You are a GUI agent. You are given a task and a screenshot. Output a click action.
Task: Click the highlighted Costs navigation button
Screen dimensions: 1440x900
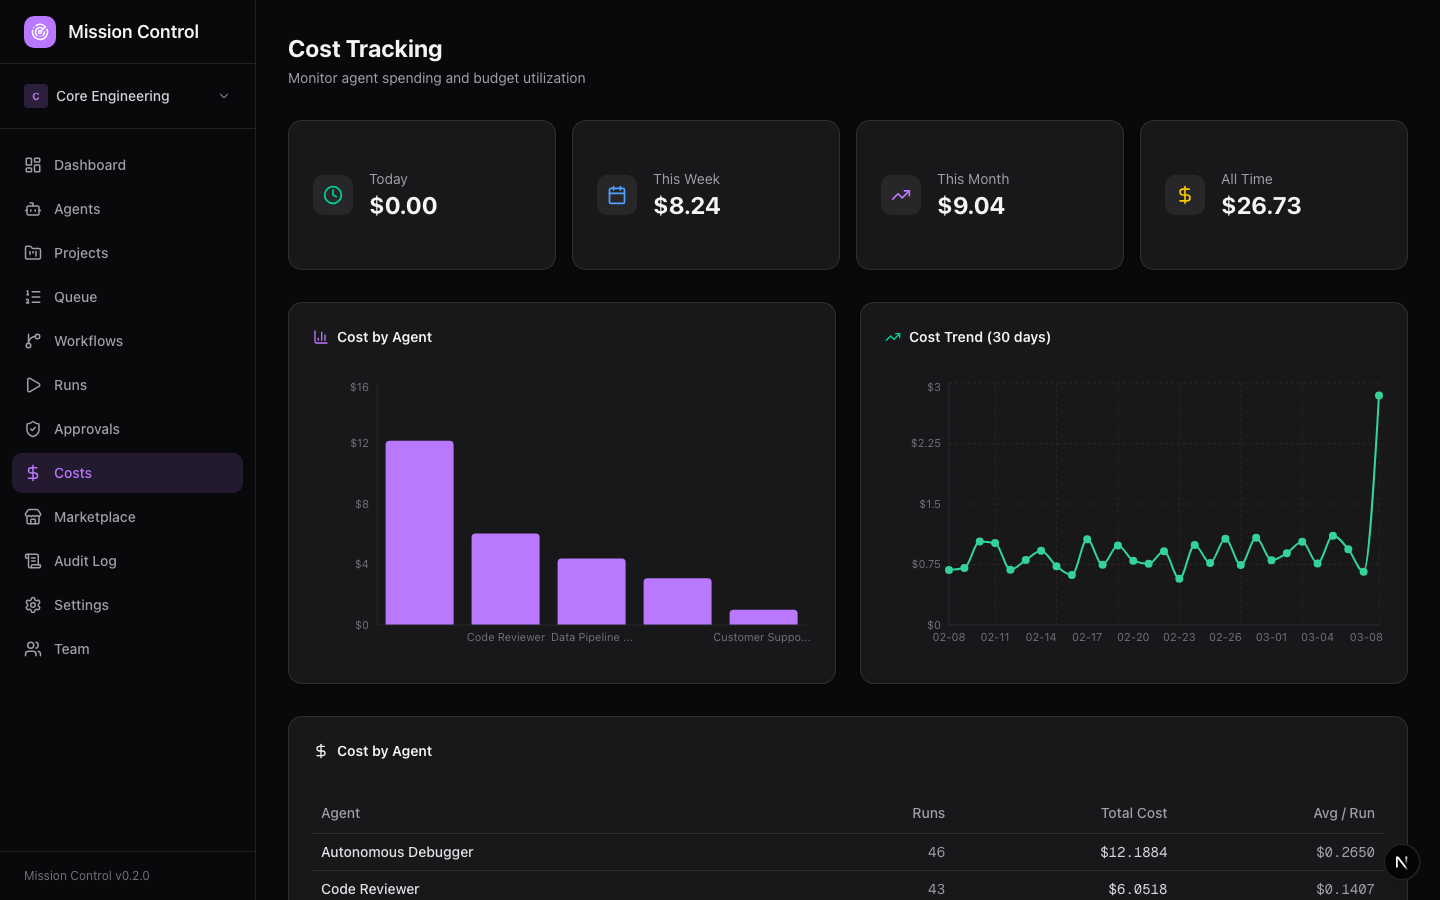point(127,472)
